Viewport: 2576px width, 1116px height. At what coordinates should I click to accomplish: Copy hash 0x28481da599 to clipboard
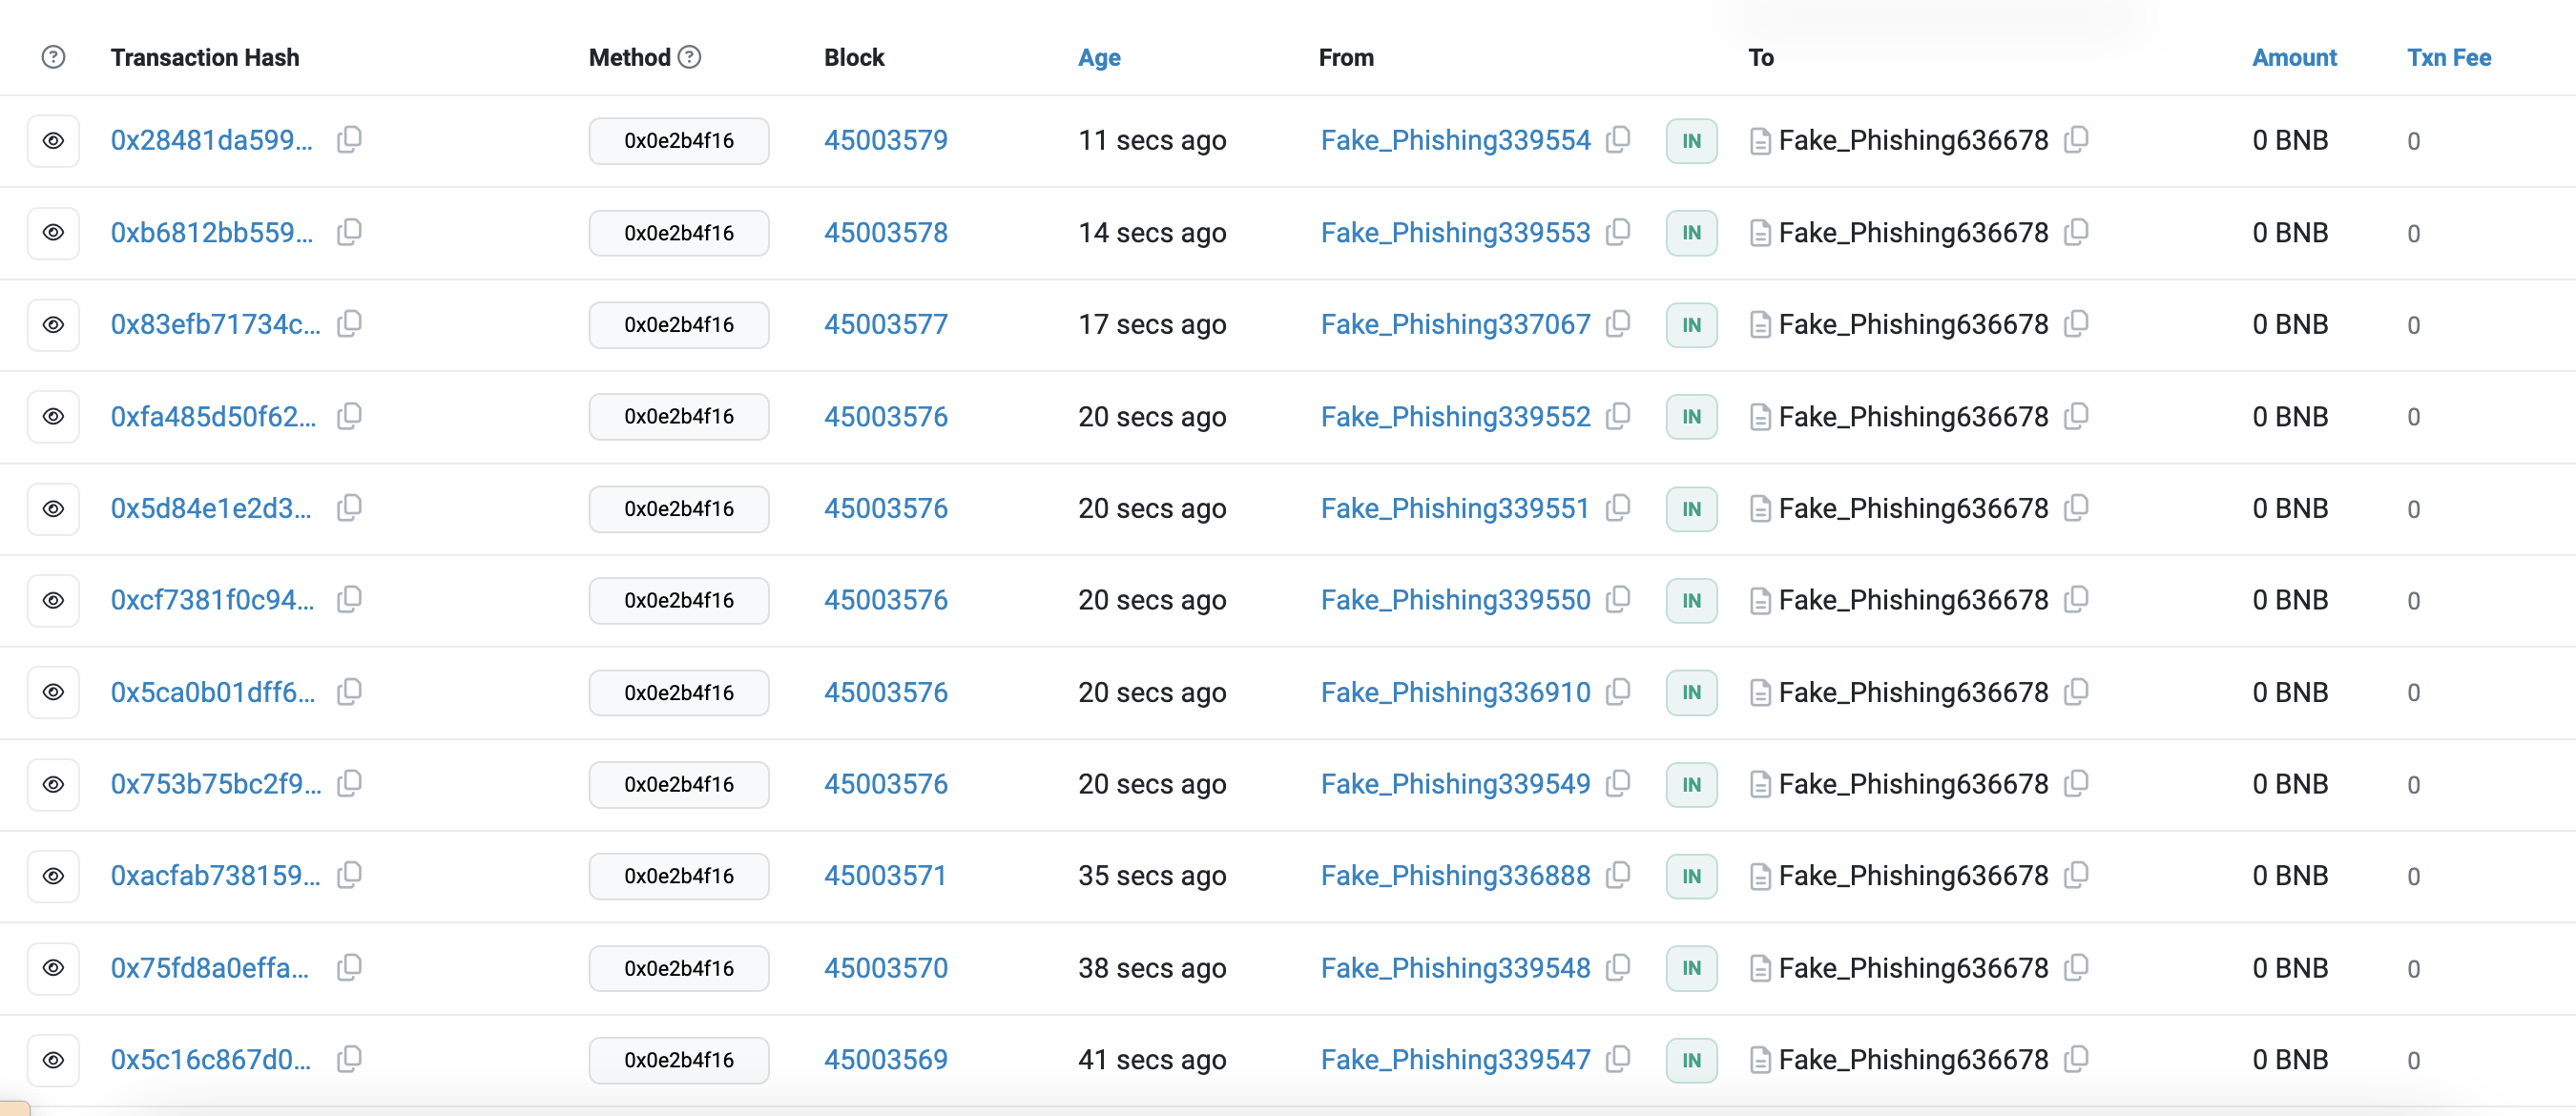coord(349,140)
